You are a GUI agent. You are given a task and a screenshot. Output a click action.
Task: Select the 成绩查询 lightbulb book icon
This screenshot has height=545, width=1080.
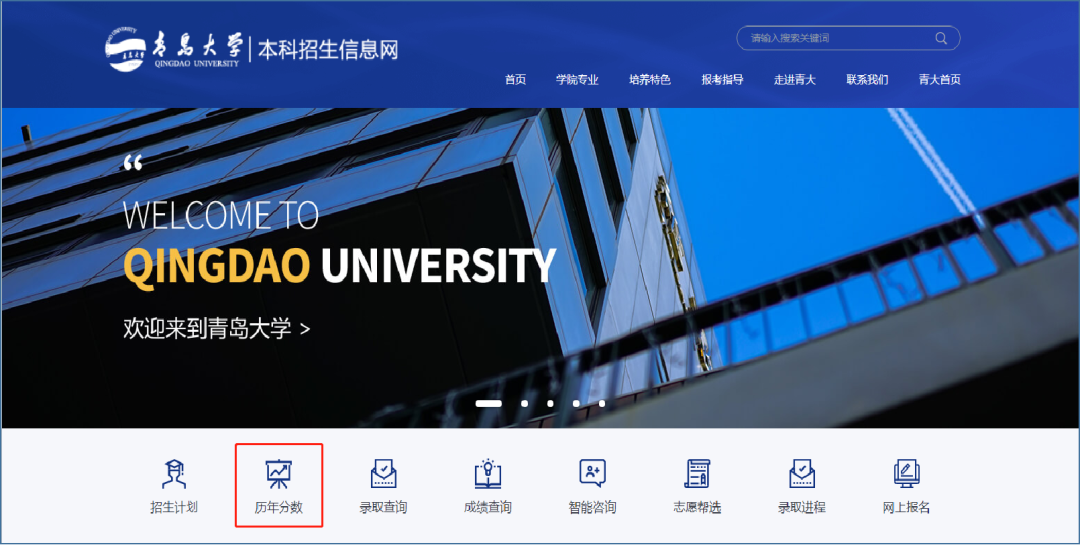488,475
